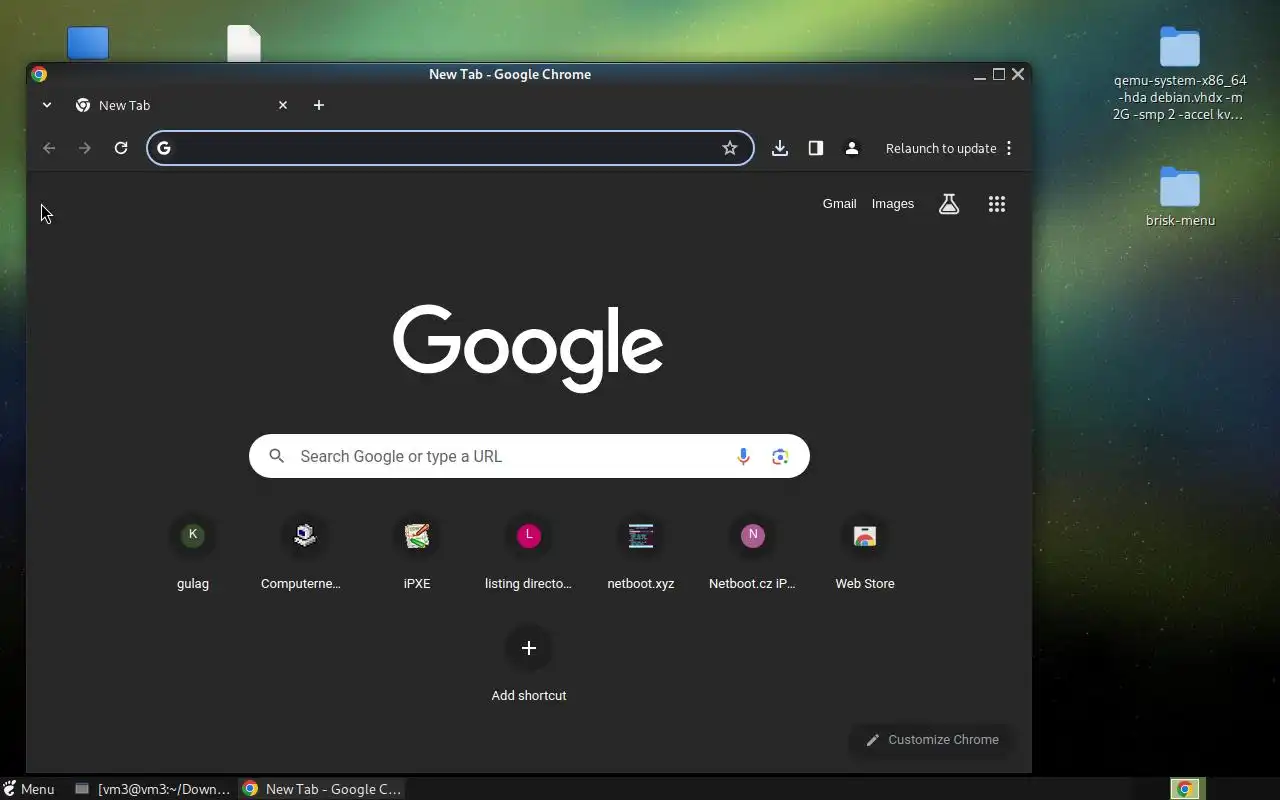Select New Tab - Google Chrome taskbar entry
The width and height of the screenshot is (1280, 800).
pos(322,789)
